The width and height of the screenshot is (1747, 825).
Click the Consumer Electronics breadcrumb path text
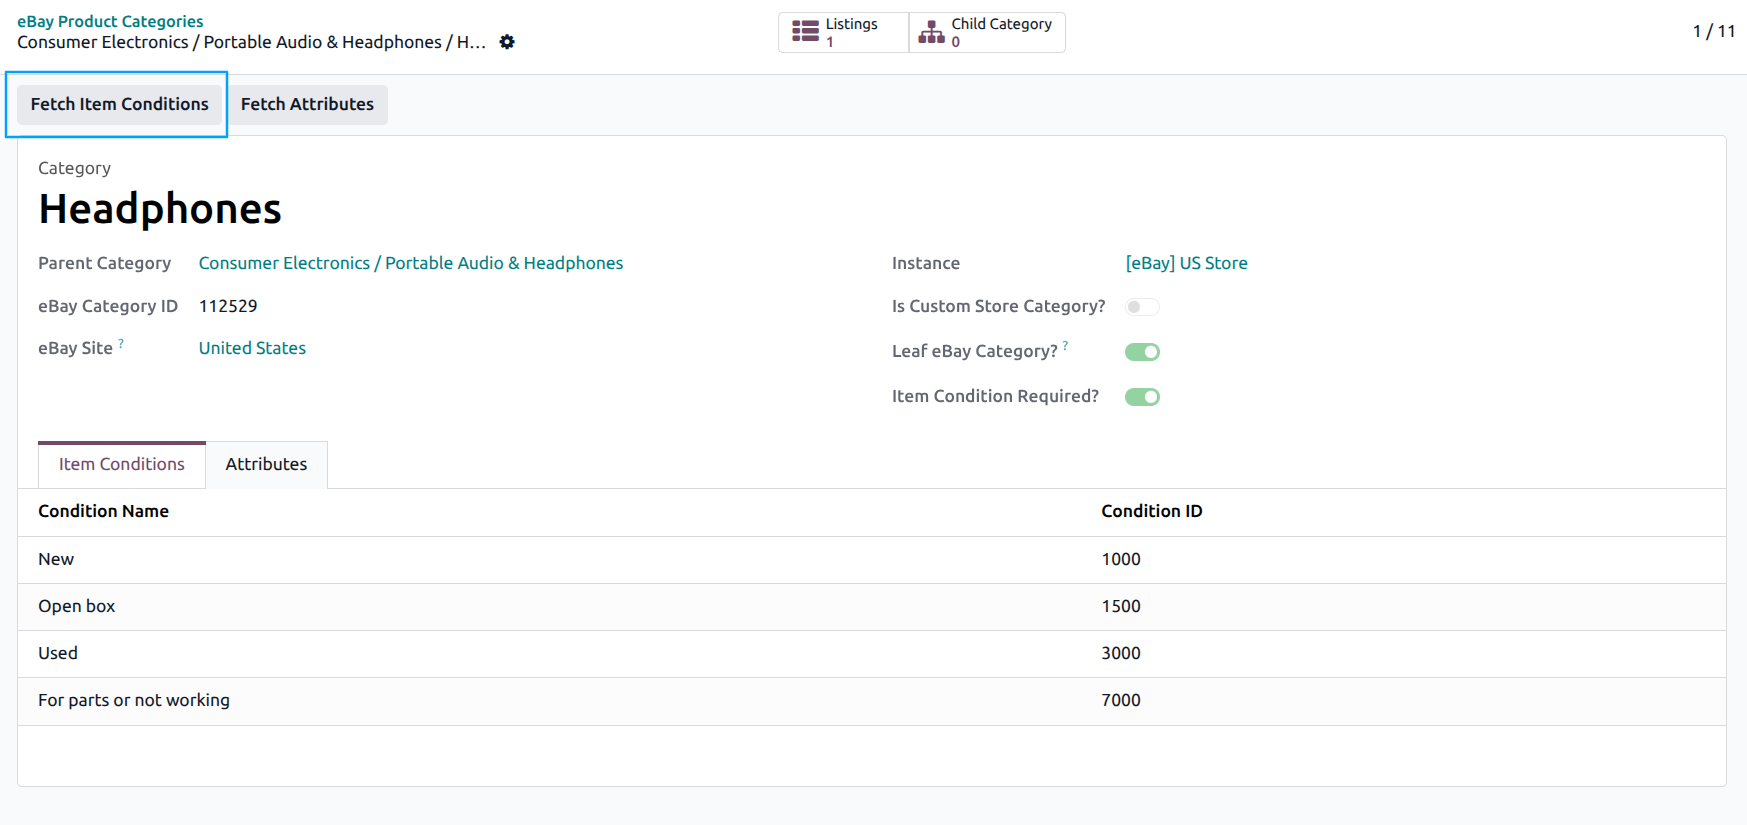(251, 42)
